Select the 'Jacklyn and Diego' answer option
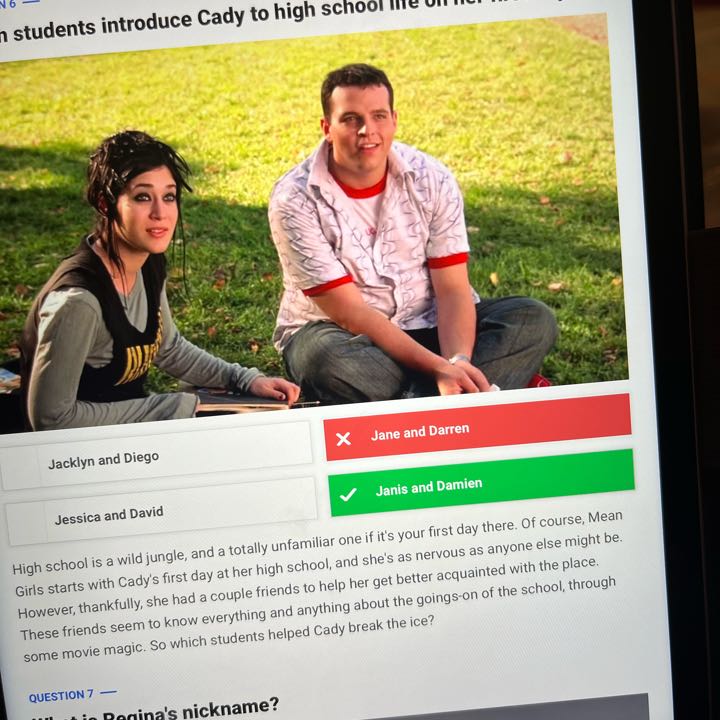The width and height of the screenshot is (720, 720). 156,456
